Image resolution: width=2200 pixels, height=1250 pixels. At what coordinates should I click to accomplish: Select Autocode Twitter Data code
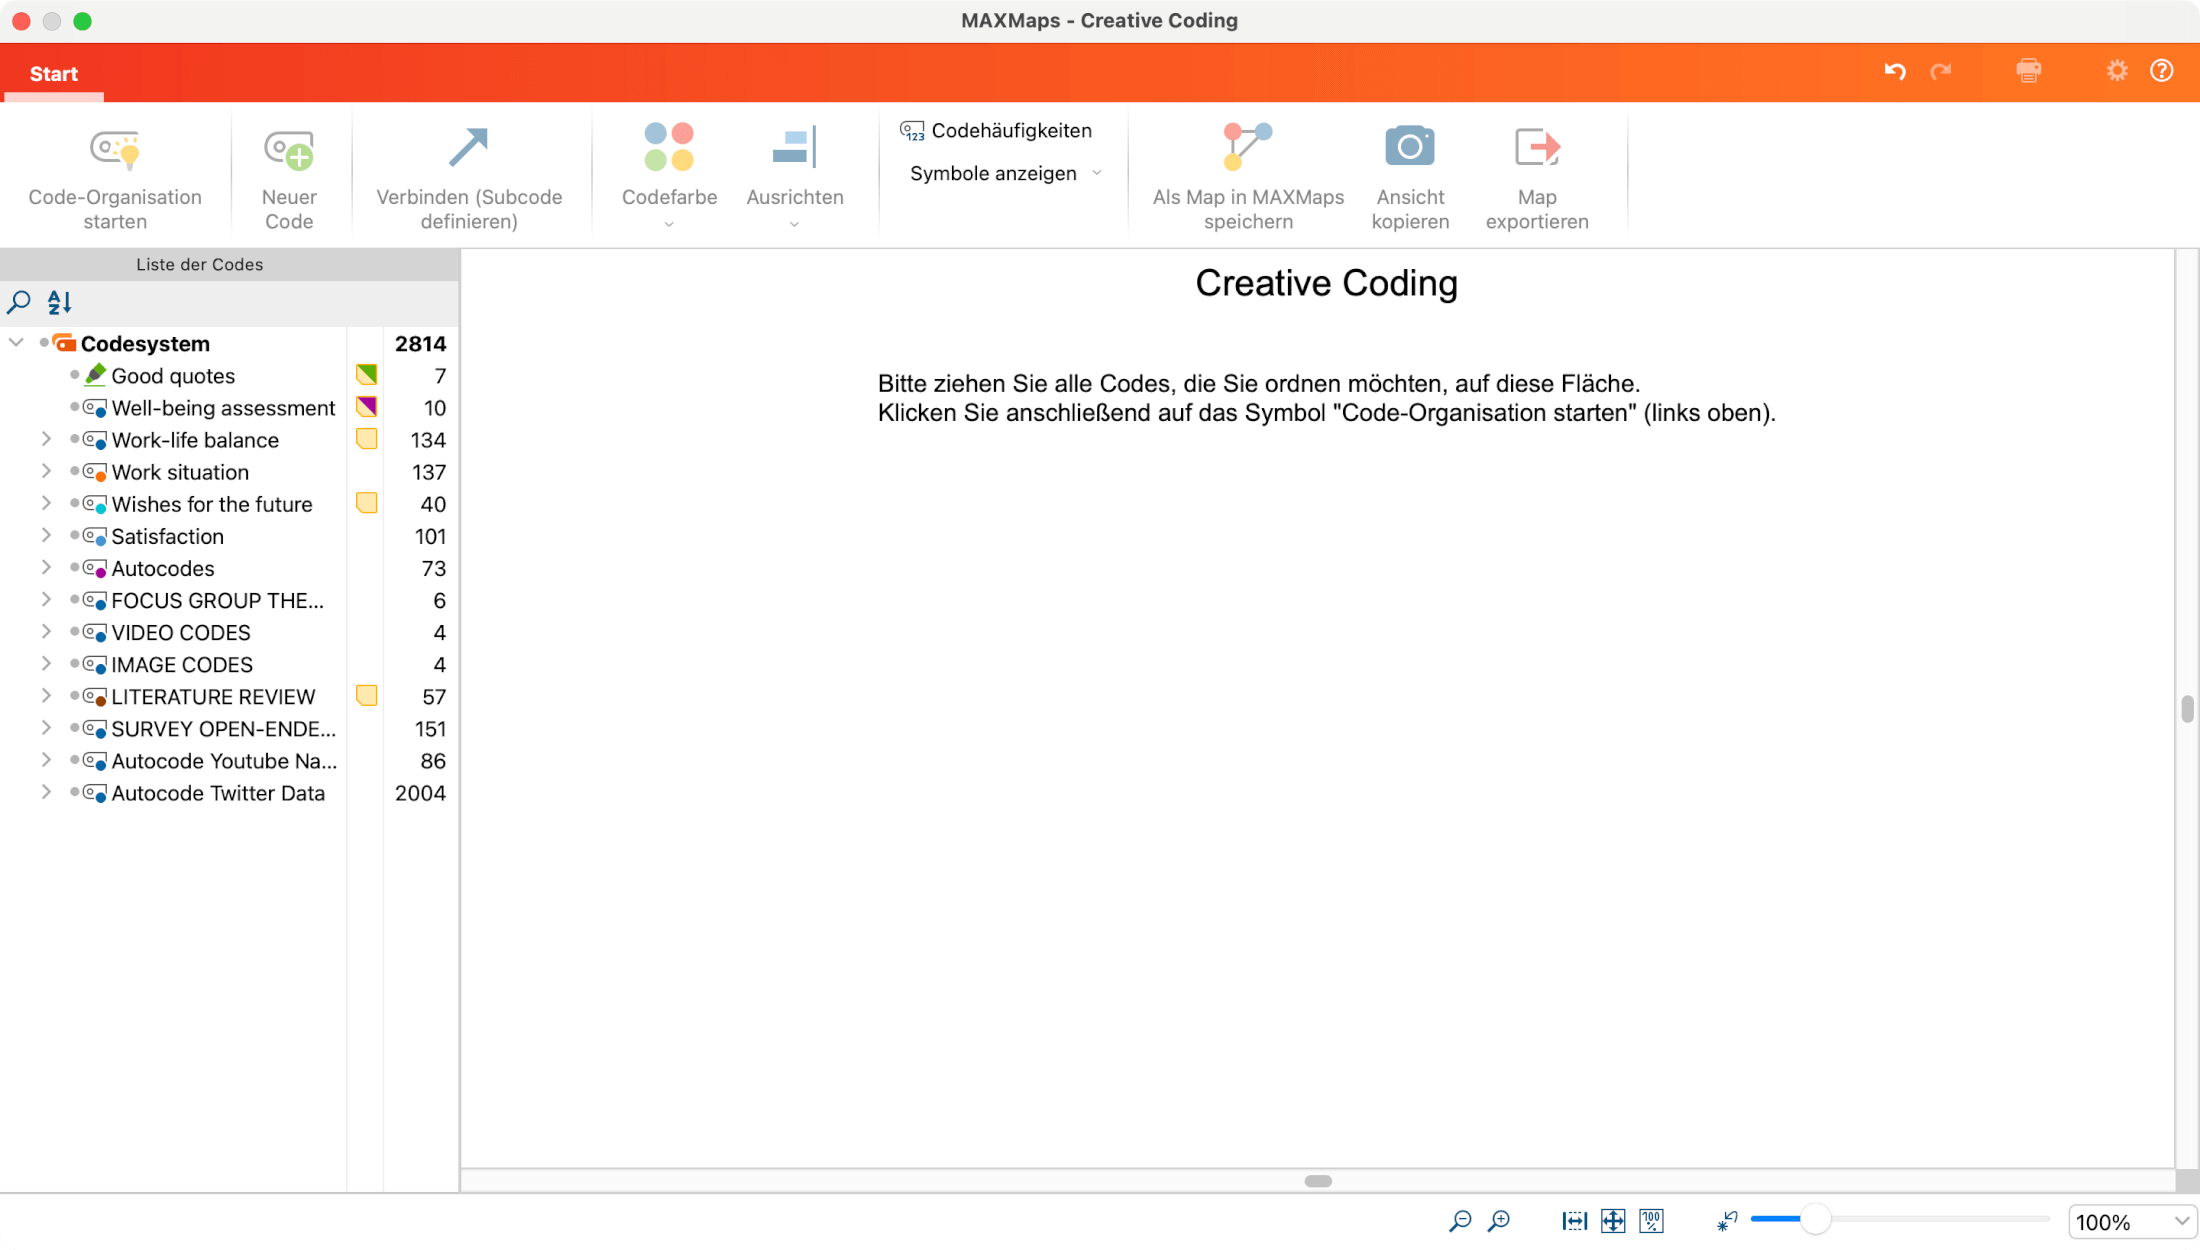click(x=218, y=793)
